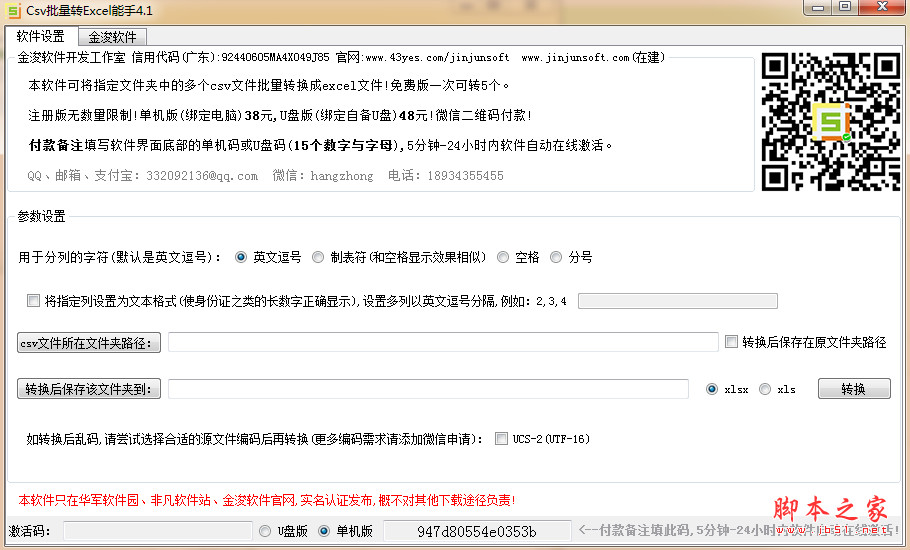
Task: Open the 金浚软件 tab
Action: pyautogui.click(x=113, y=37)
